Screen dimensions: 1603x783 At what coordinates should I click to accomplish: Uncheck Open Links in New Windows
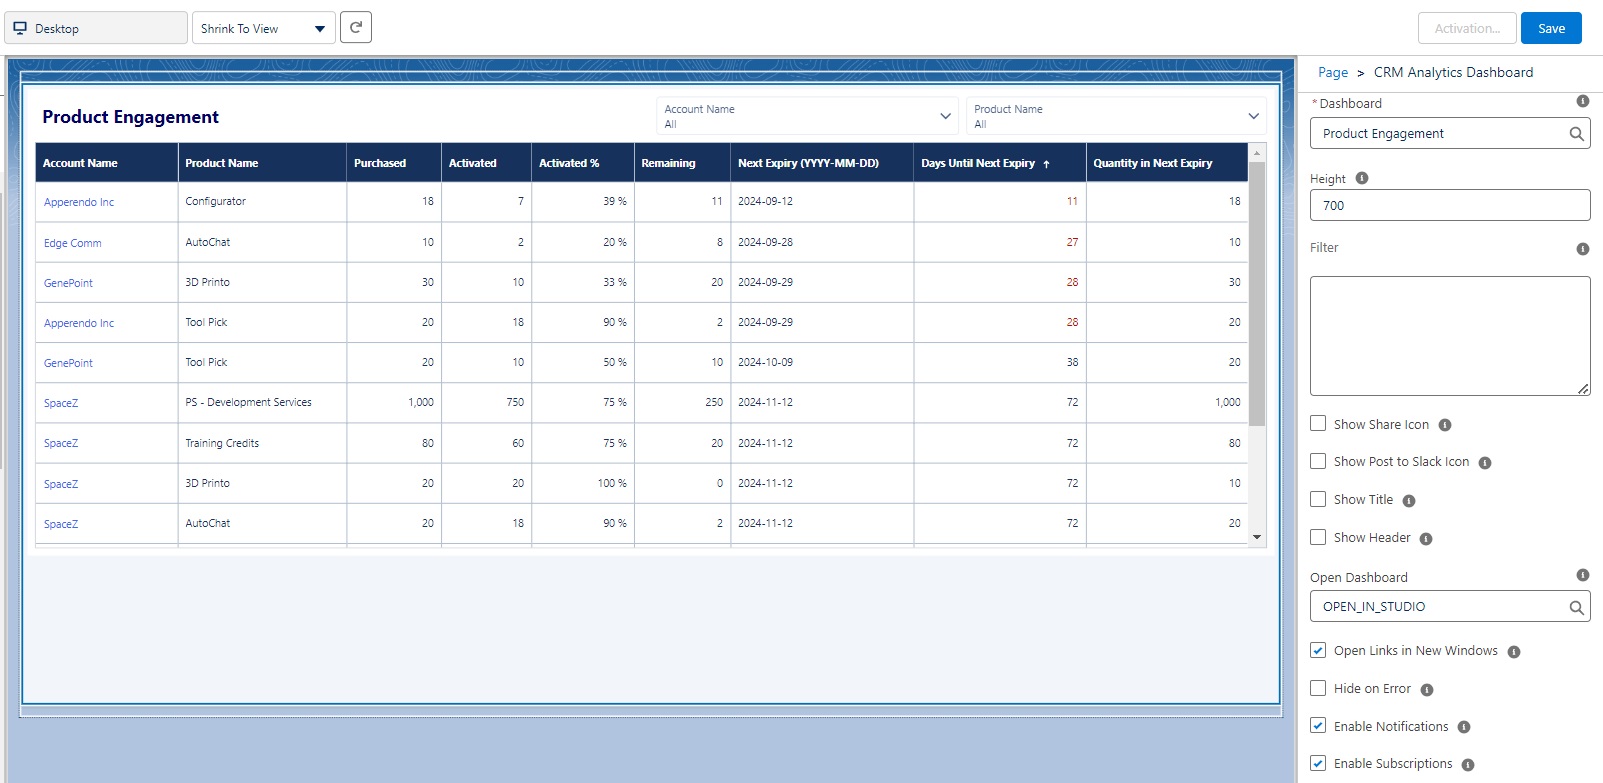(x=1318, y=650)
